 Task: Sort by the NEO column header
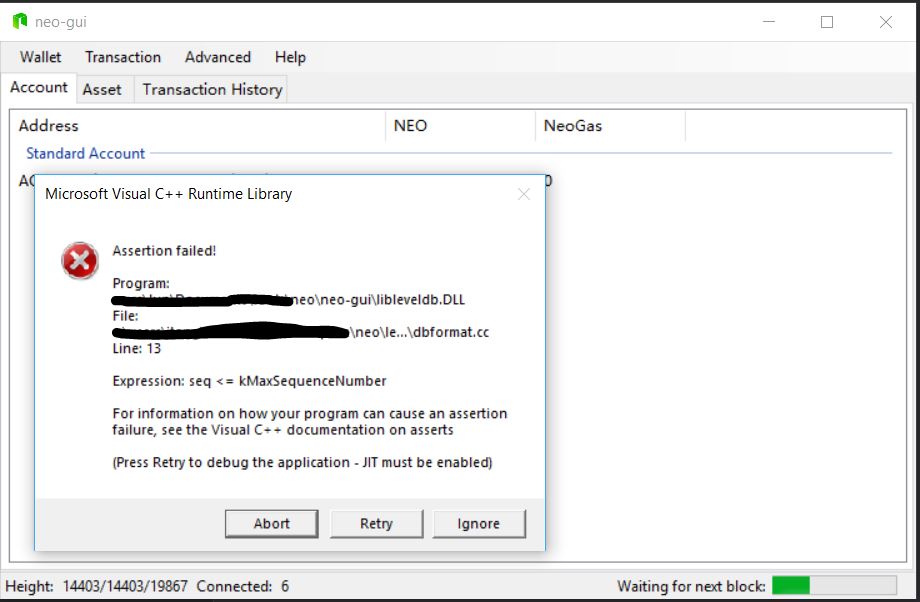tap(460, 126)
